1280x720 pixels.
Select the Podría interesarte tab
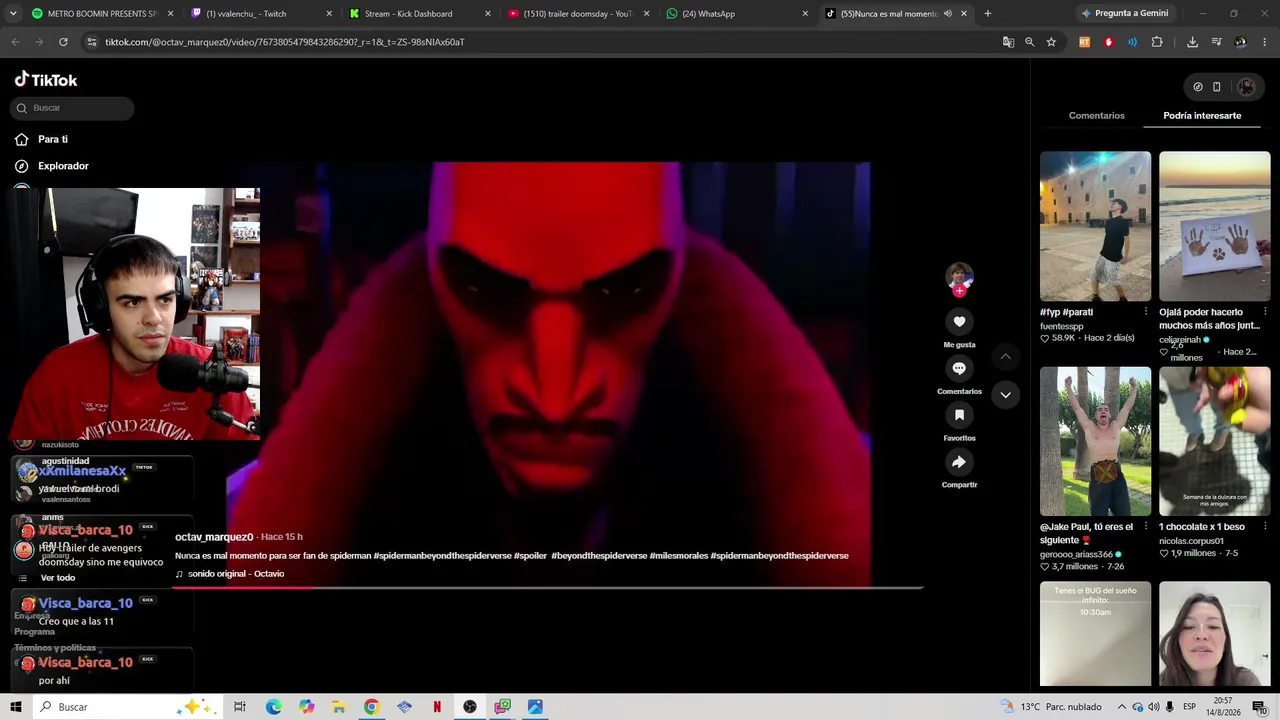(x=1202, y=116)
